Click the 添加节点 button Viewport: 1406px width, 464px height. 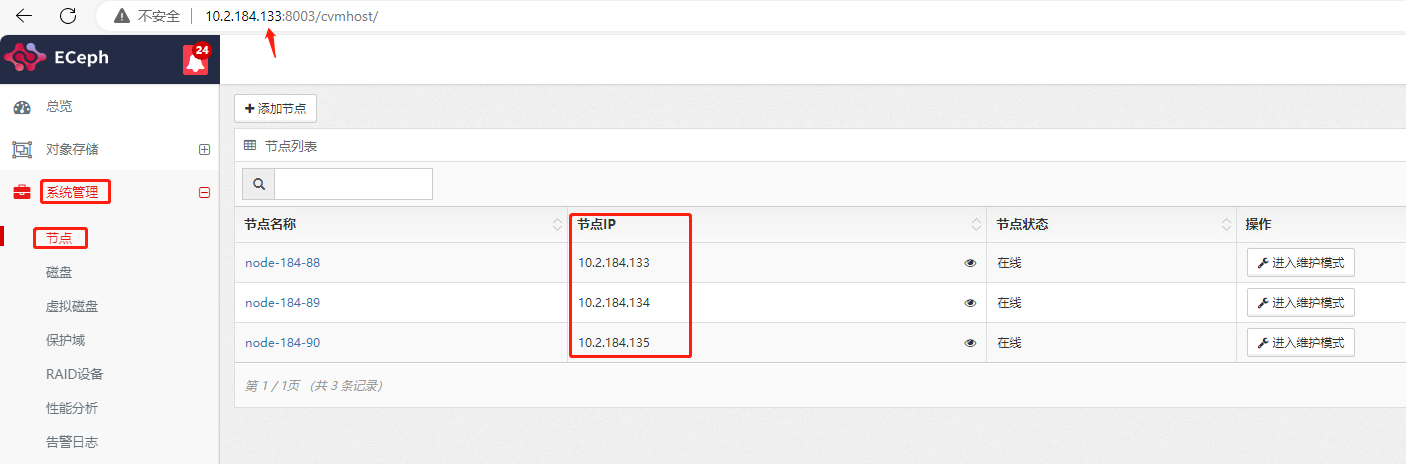[x=275, y=108]
